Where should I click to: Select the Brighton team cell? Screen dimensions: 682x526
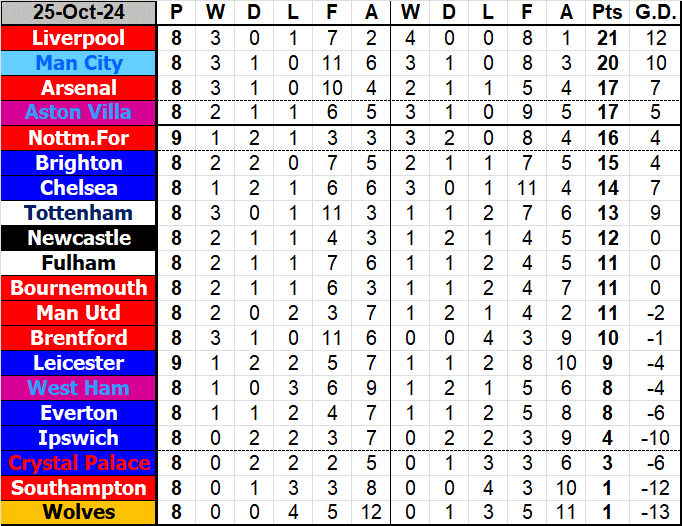tap(79, 163)
